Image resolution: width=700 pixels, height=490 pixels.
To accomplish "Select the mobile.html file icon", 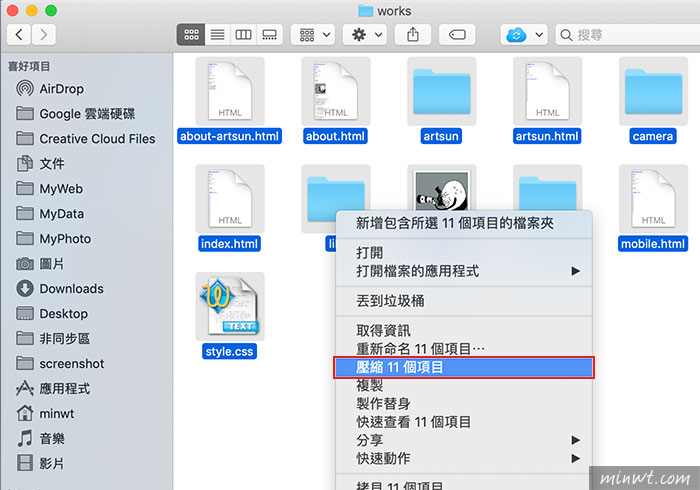I will tap(653, 199).
